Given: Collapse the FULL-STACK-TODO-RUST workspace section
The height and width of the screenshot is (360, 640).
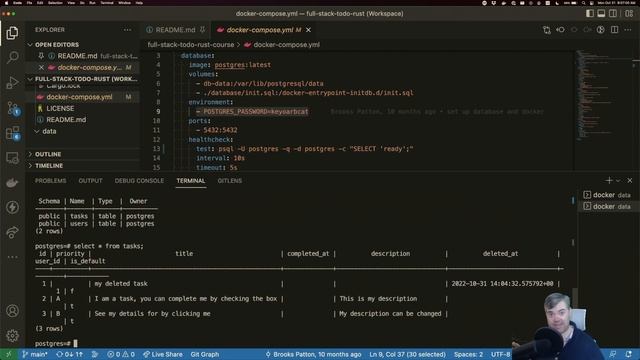Looking at the screenshot, I should coord(83,79).
